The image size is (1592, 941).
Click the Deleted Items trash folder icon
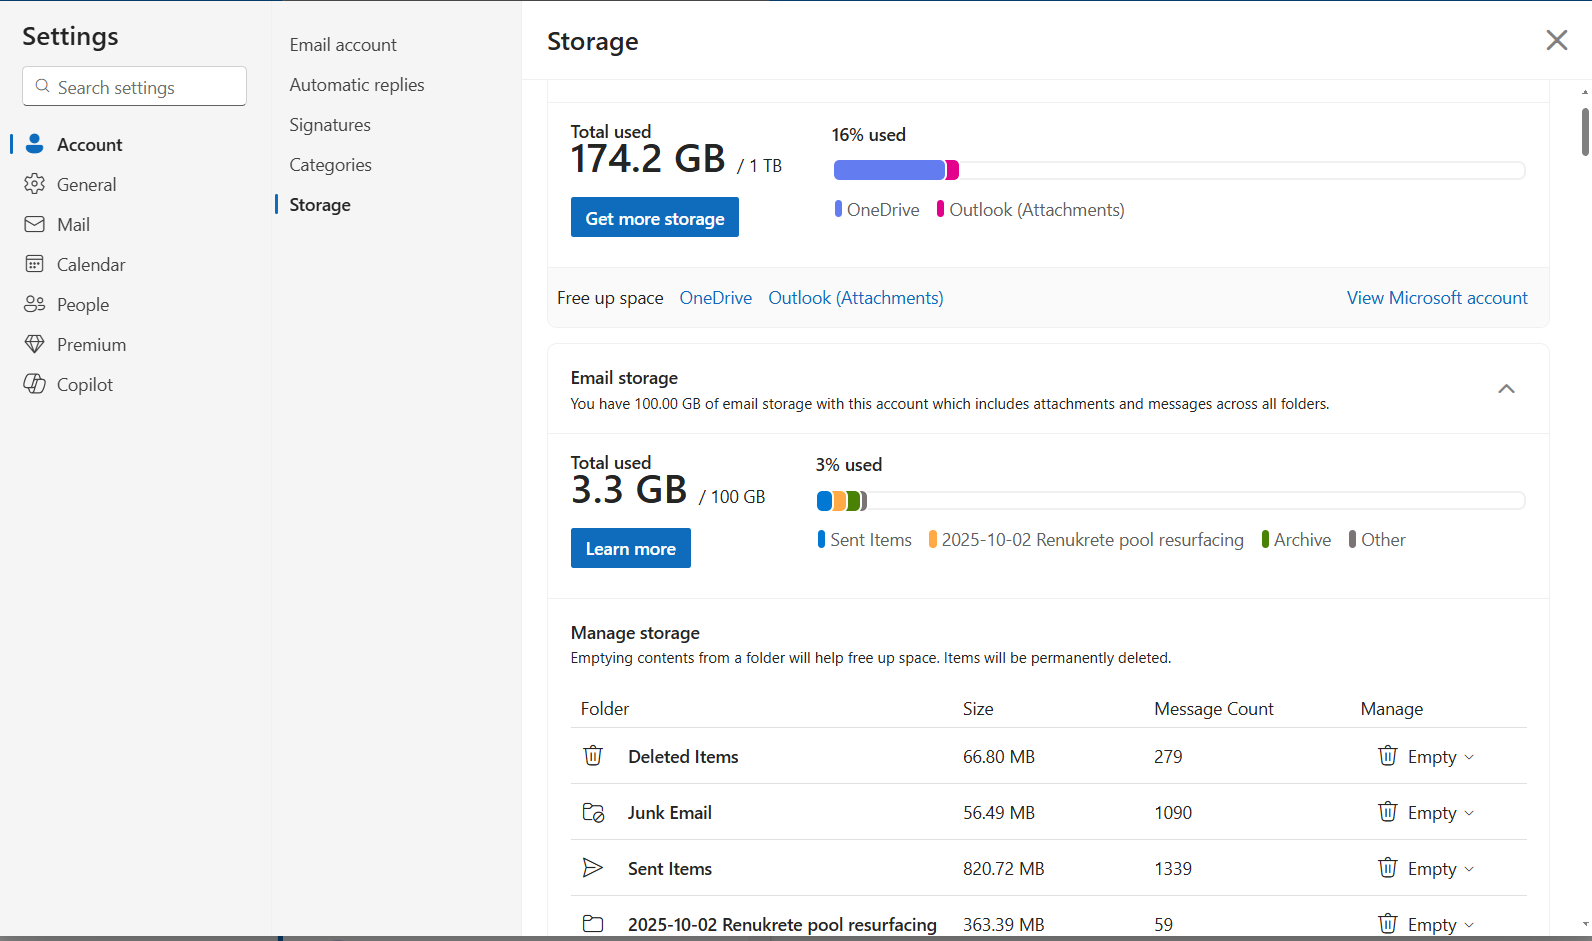[593, 755]
